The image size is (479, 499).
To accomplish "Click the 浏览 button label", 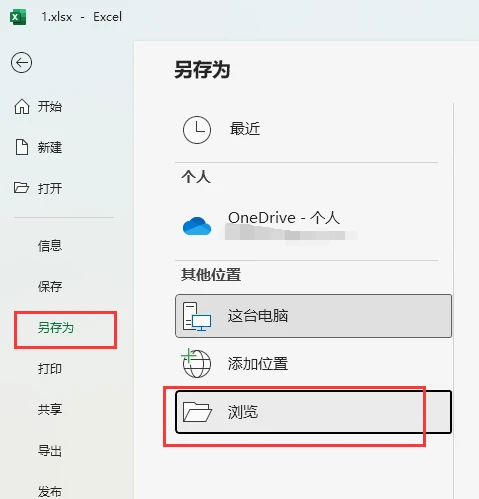I will click(243, 412).
